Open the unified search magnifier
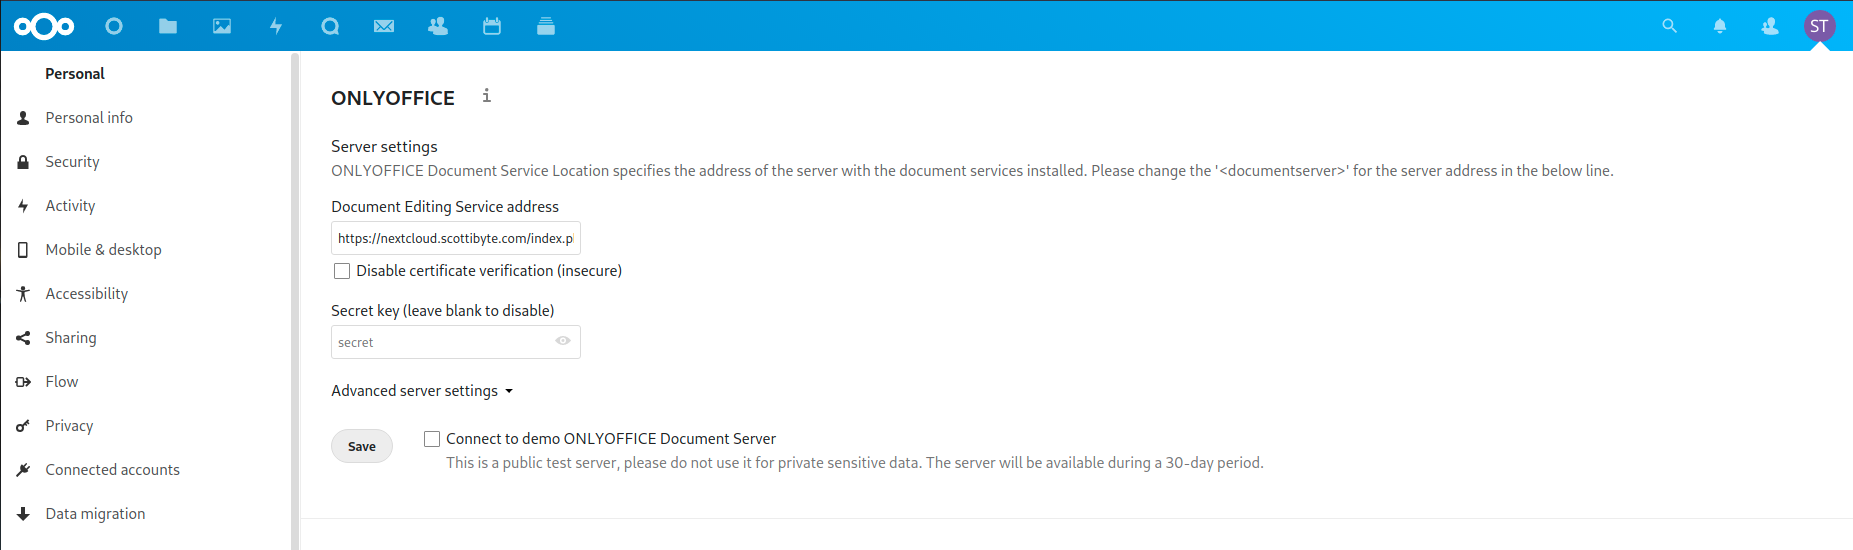 (1669, 26)
